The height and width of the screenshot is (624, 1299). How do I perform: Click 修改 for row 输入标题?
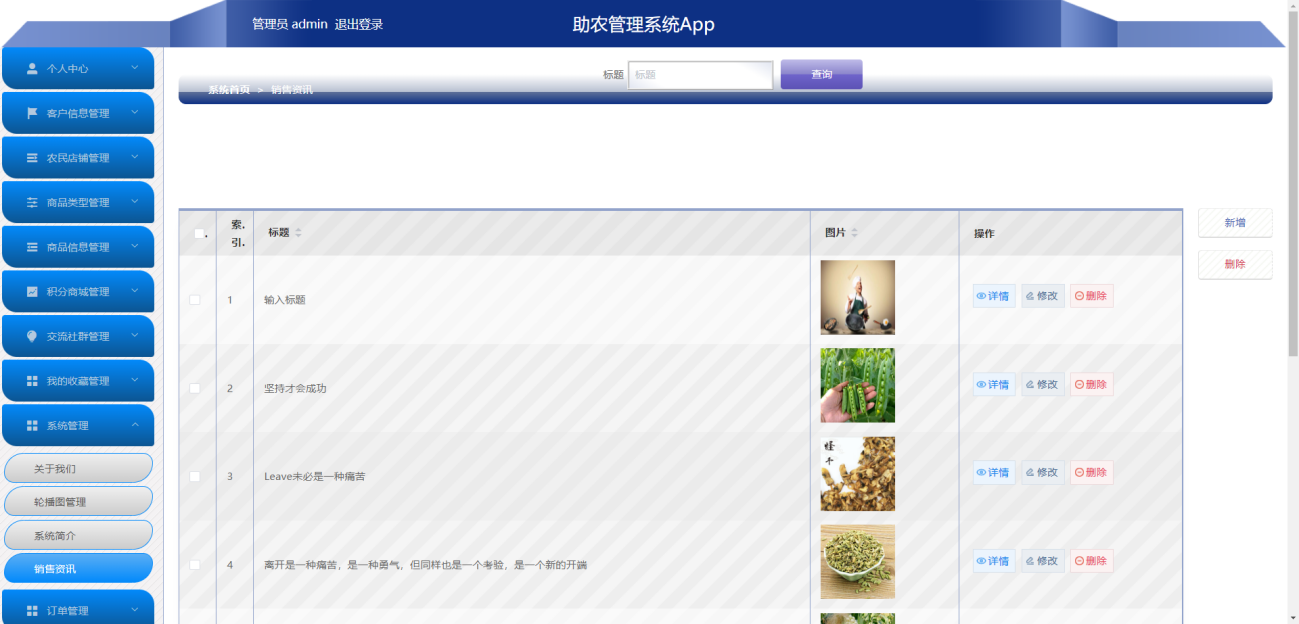1043,296
